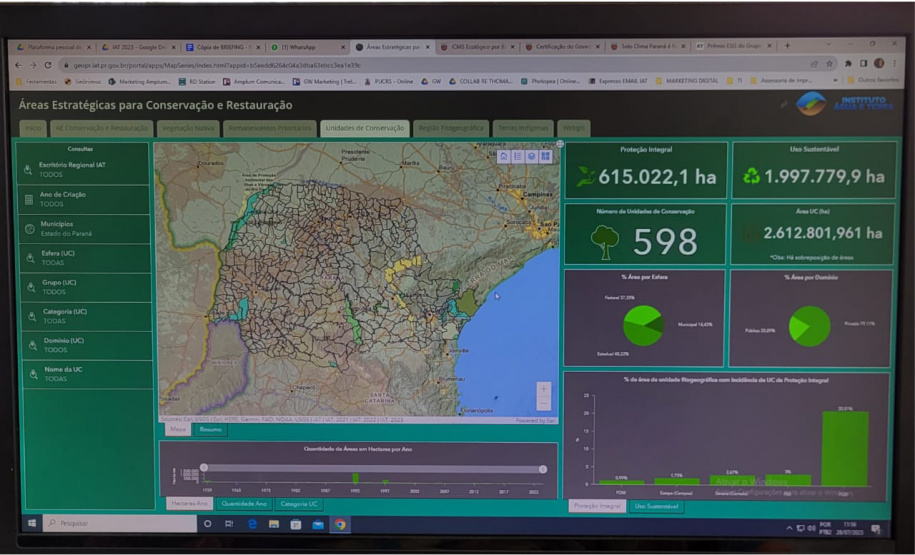Reload the page in Chrome
The width and height of the screenshot is (915, 555).
point(47,64)
